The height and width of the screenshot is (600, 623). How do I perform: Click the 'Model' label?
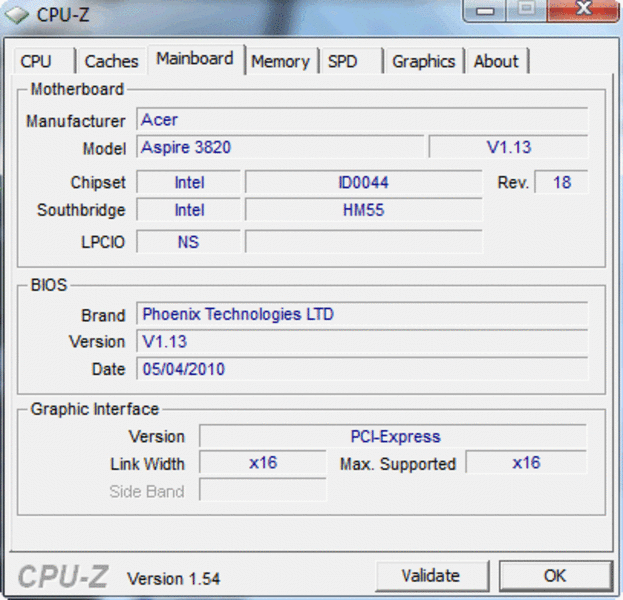pos(104,149)
